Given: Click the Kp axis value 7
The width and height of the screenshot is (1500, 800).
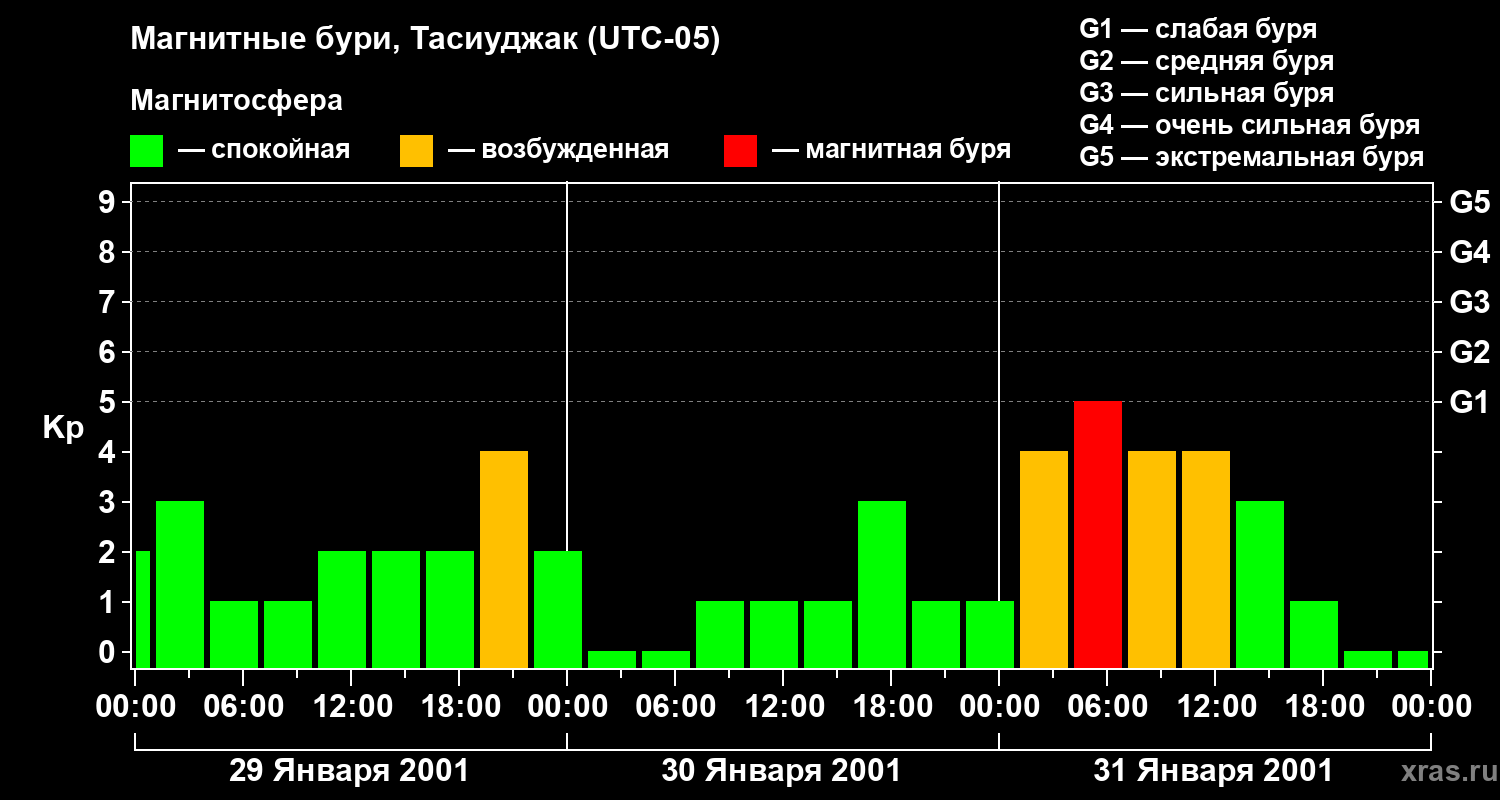Looking at the screenshot, I should coord(108,302).
